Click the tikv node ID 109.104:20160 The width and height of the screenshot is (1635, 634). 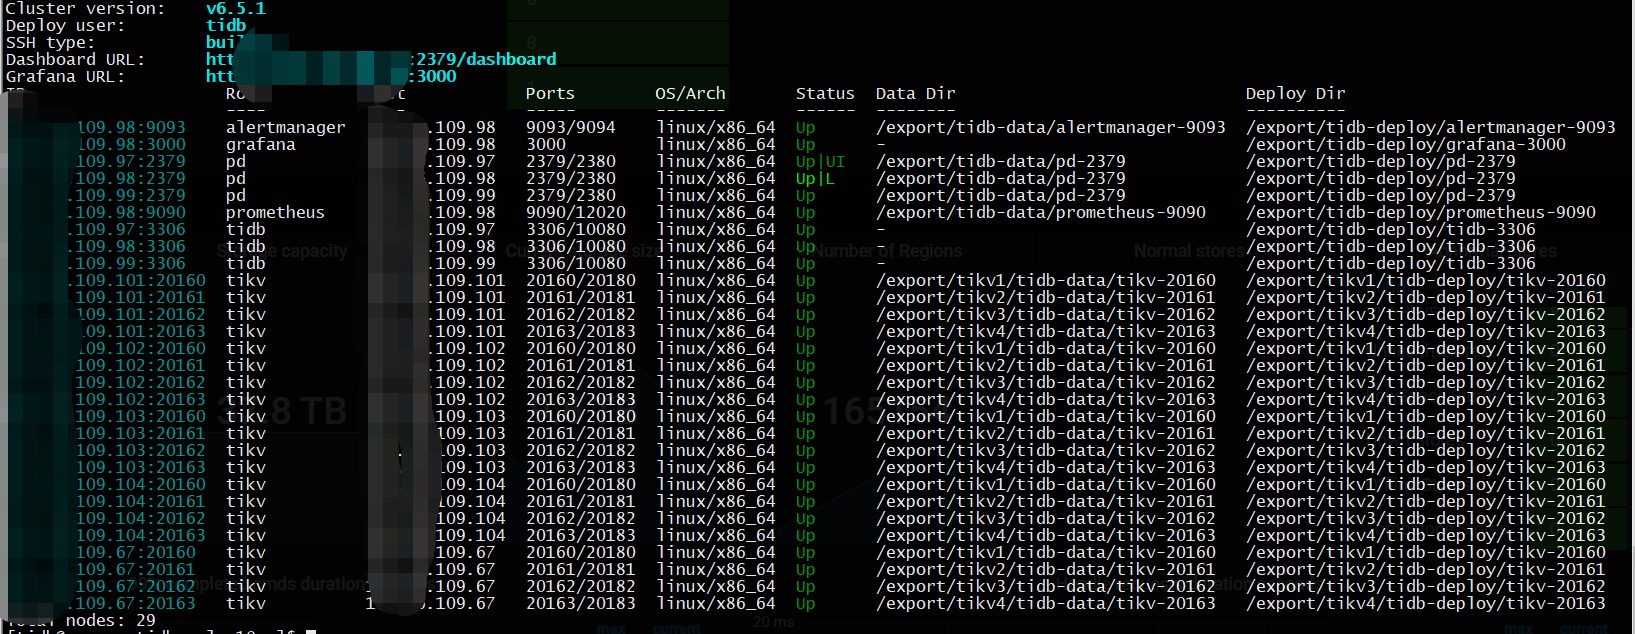(x=141, y=484)
